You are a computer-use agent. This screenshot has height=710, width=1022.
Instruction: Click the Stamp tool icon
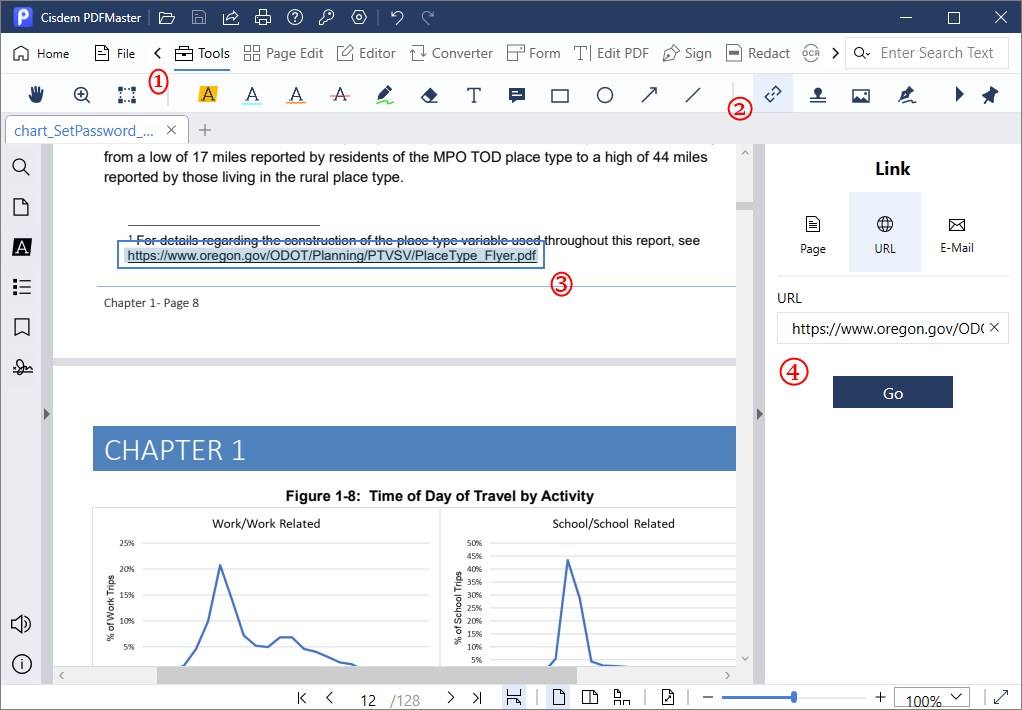(817, 95)
